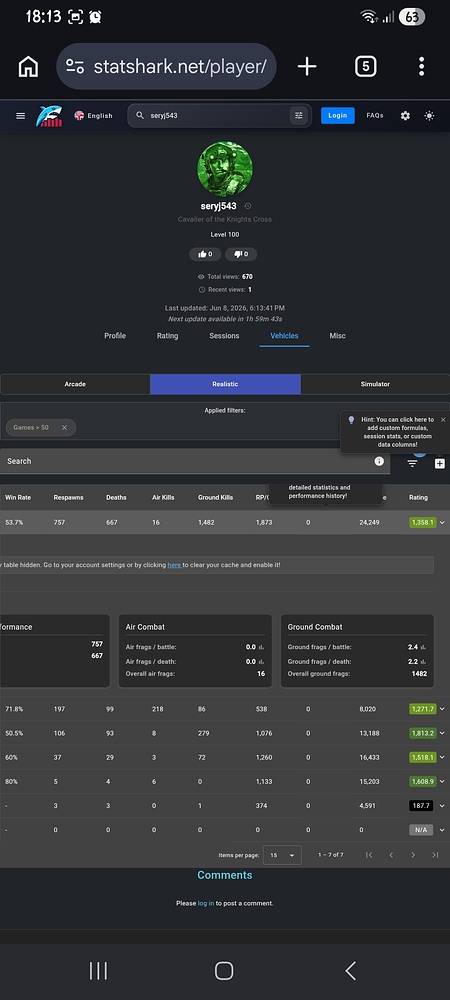The image size is (450, 1000).
Task: Open the tab switcher showing 5
Action: pyautogui.click(x=365, y=66)
